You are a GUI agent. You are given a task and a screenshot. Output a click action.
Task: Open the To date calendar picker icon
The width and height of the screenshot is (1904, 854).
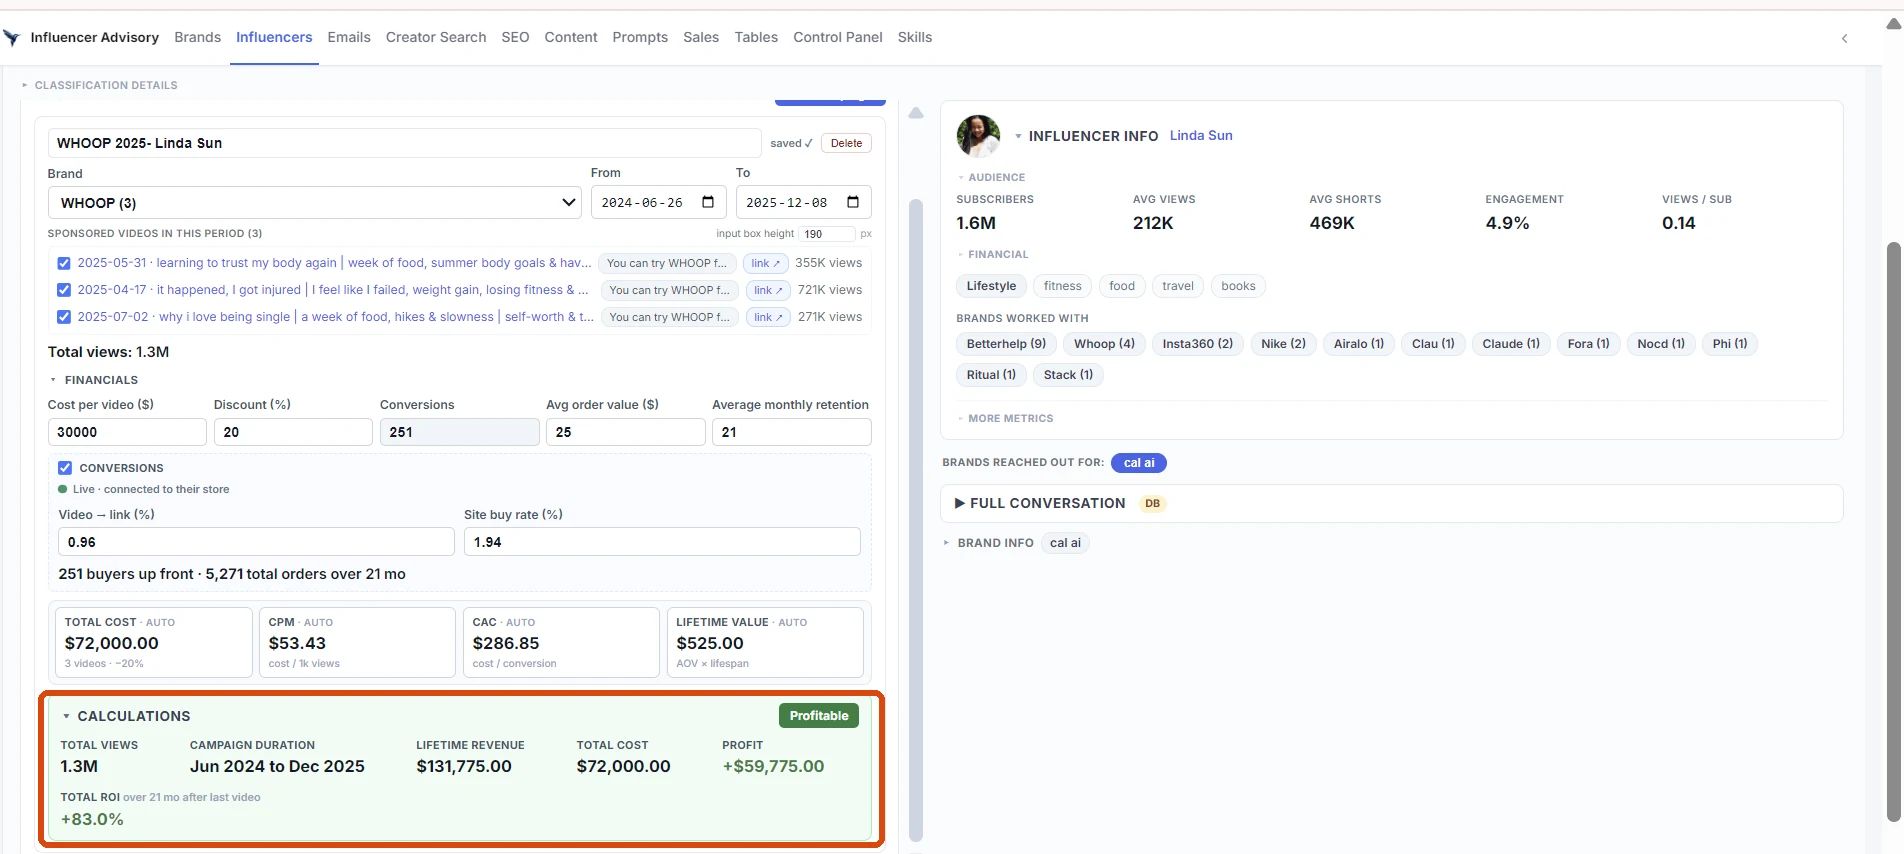tap(853, 202)
